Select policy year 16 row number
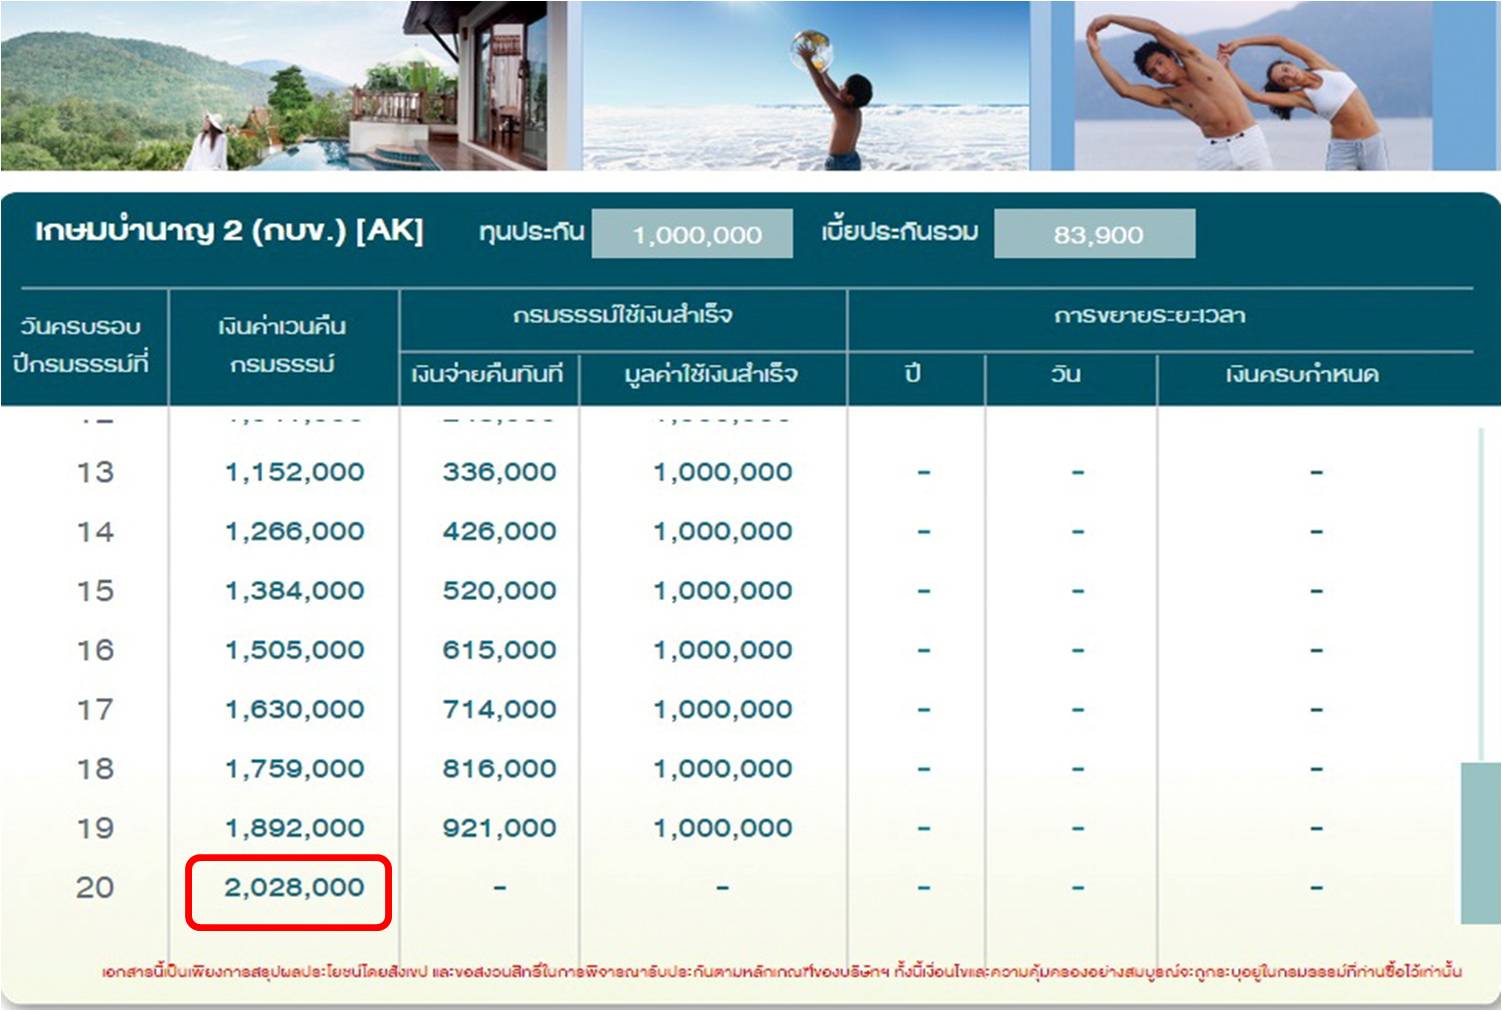1502x1011 pixels. coord(96,650)
